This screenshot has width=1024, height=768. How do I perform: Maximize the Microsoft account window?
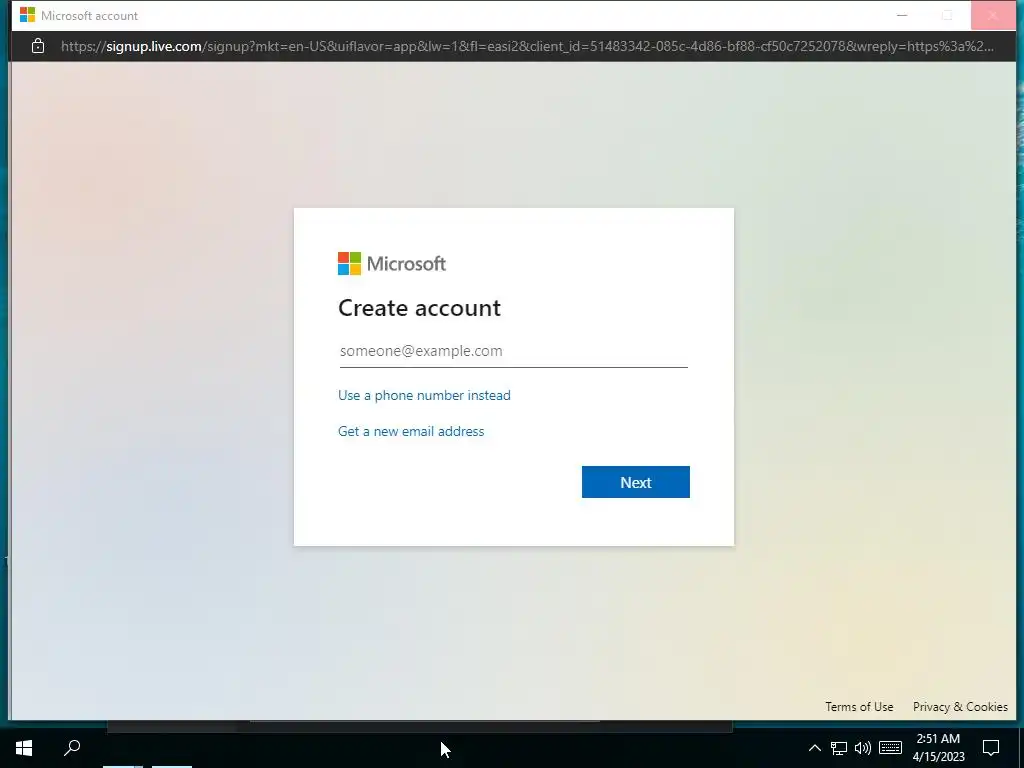[x=947, y=15]
